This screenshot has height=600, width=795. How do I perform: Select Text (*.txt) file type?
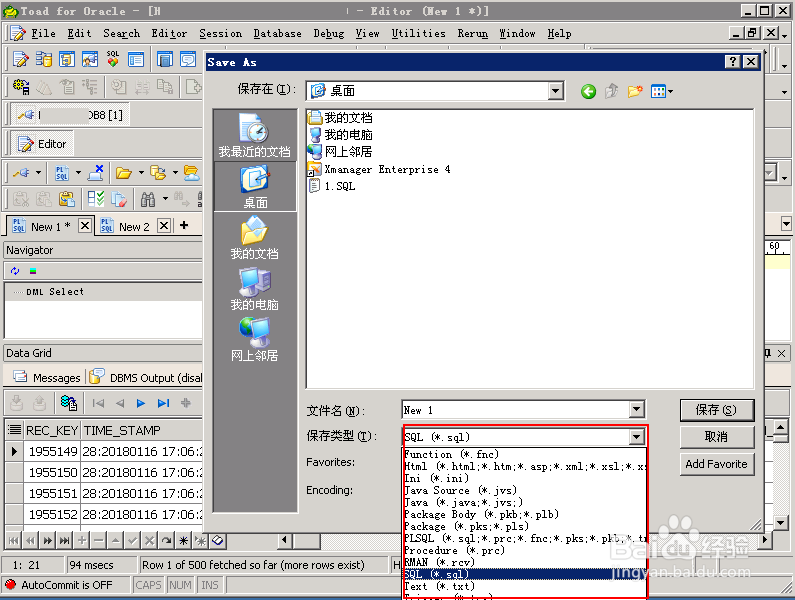pyautogui.click(x=525, y=586)
